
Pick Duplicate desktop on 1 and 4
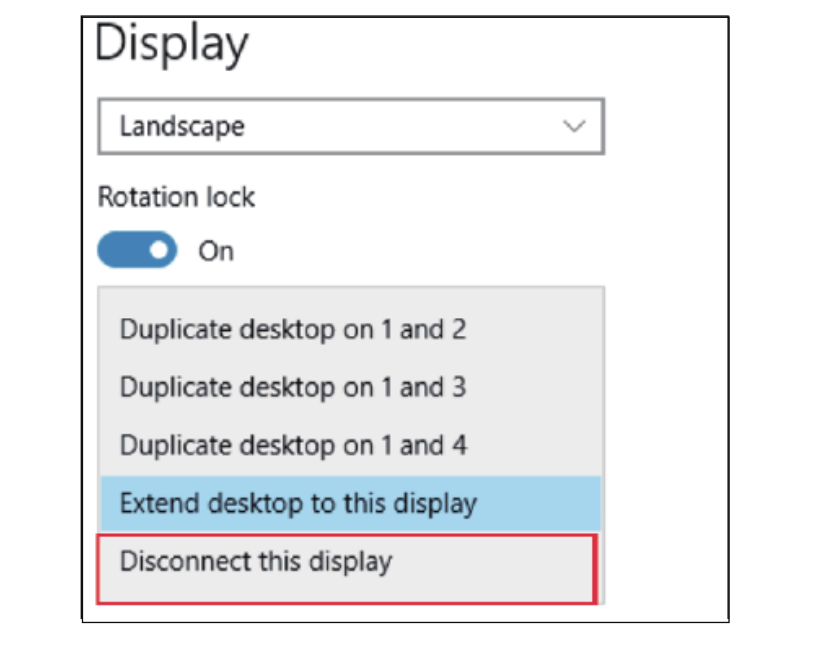point(292,444)
